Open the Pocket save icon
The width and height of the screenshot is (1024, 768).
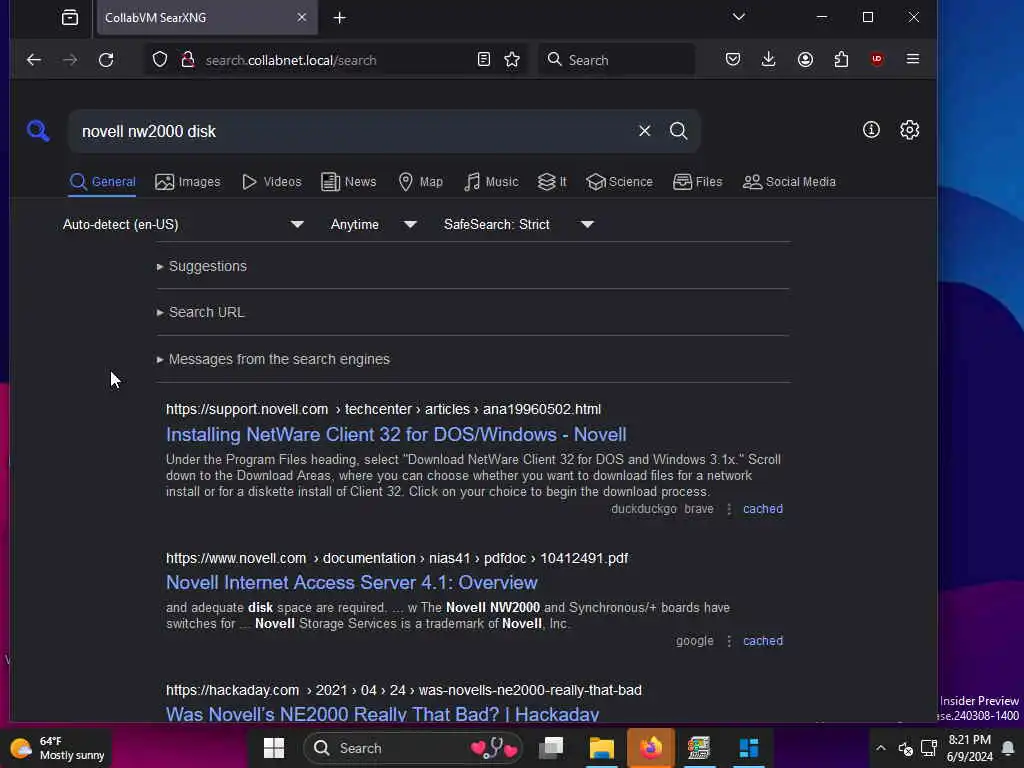pyautogui.click(x=733, y=59)
